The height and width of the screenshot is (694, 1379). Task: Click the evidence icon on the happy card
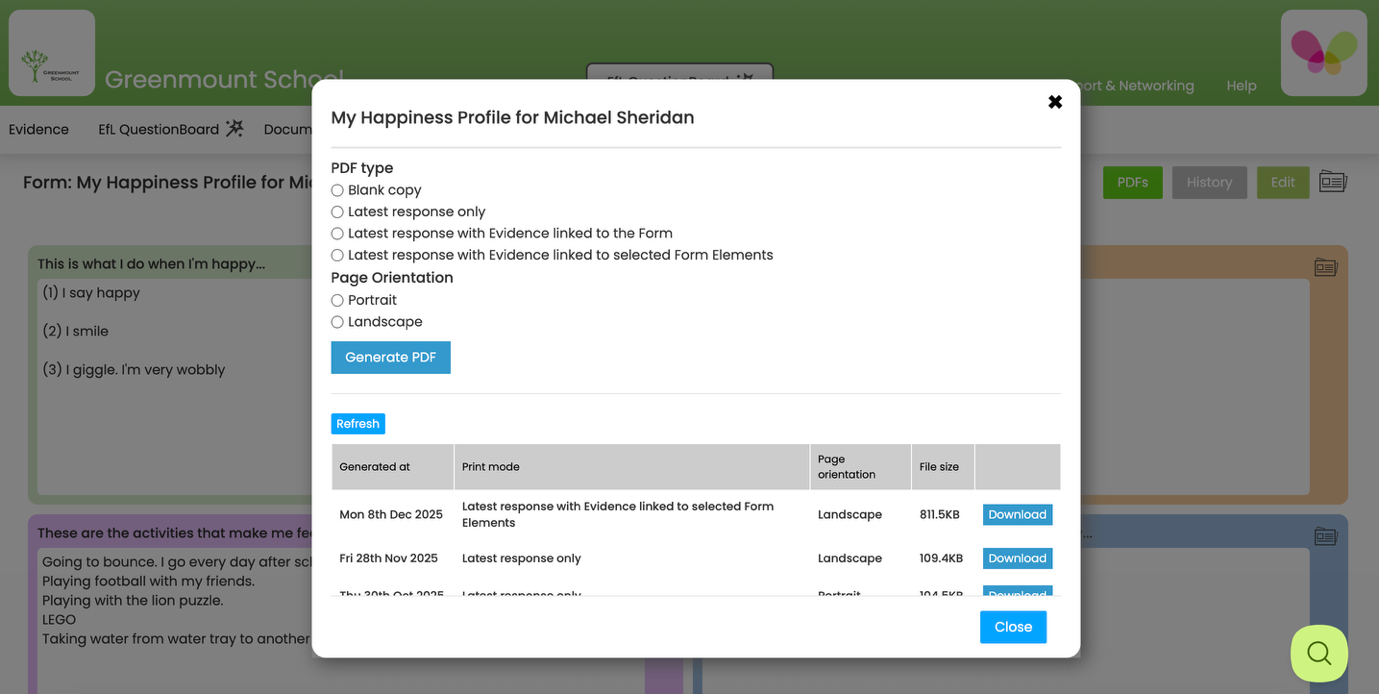(1325, 267)
